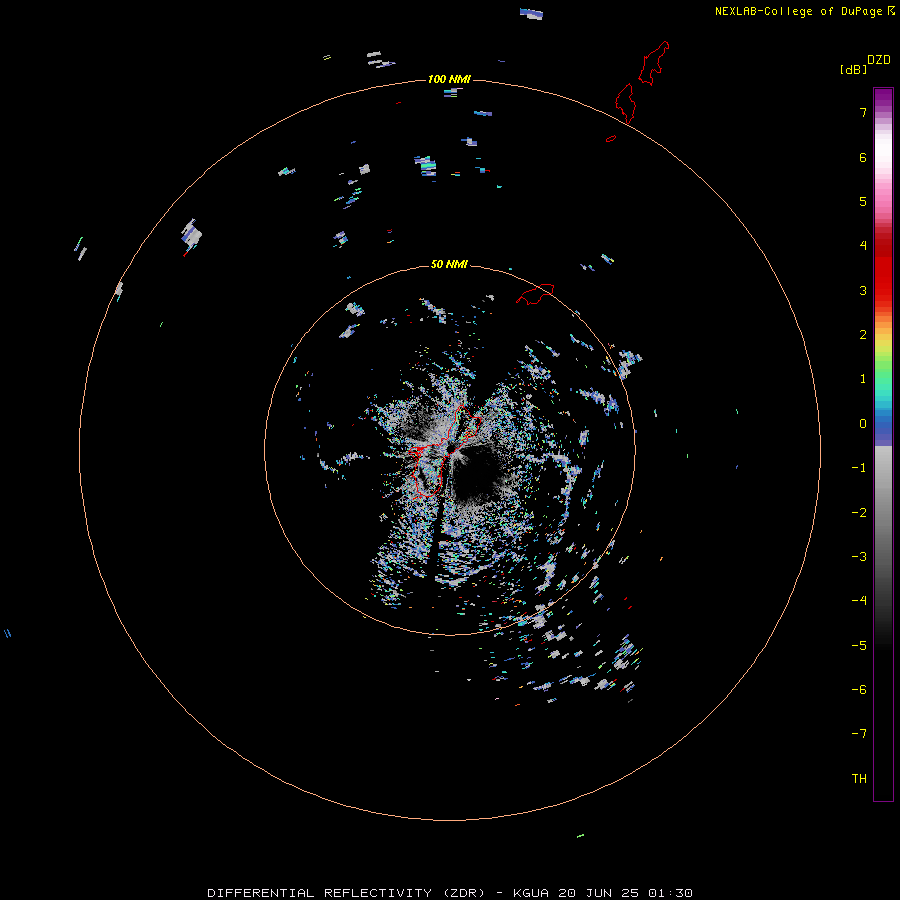Viewport: 900px width, 900px height.
Task: Click the 100 NMI range ring label
Action: click(x=449, y=79)
